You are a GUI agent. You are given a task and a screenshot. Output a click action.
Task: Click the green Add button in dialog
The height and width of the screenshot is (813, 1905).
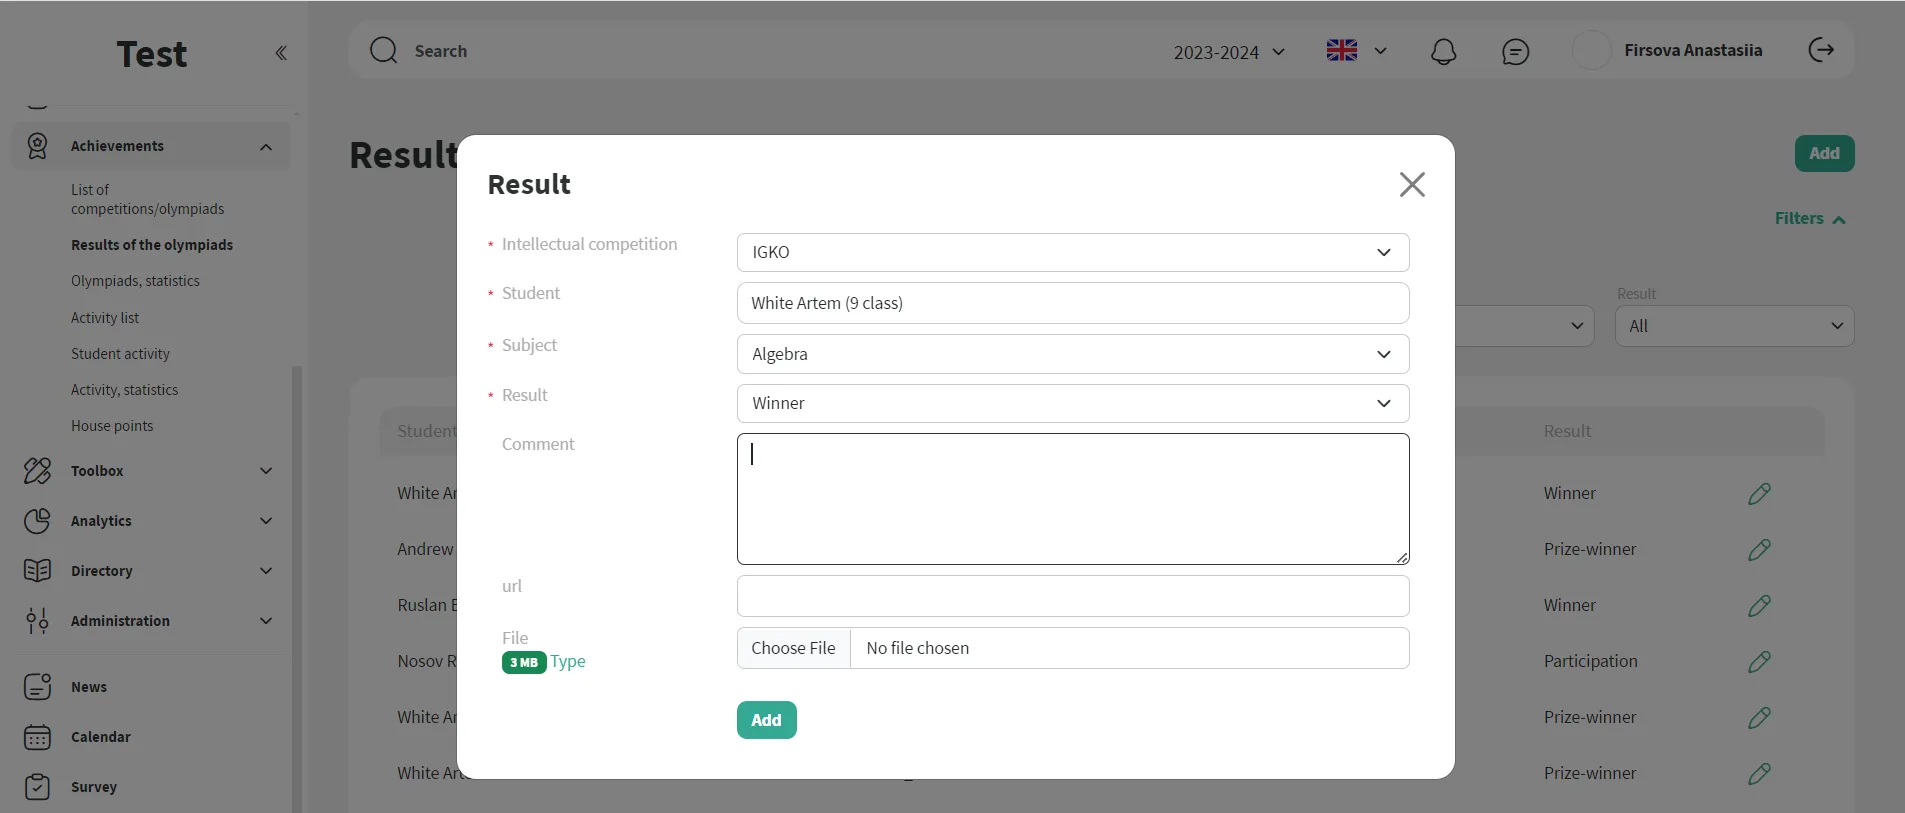(x=766, y=720)
